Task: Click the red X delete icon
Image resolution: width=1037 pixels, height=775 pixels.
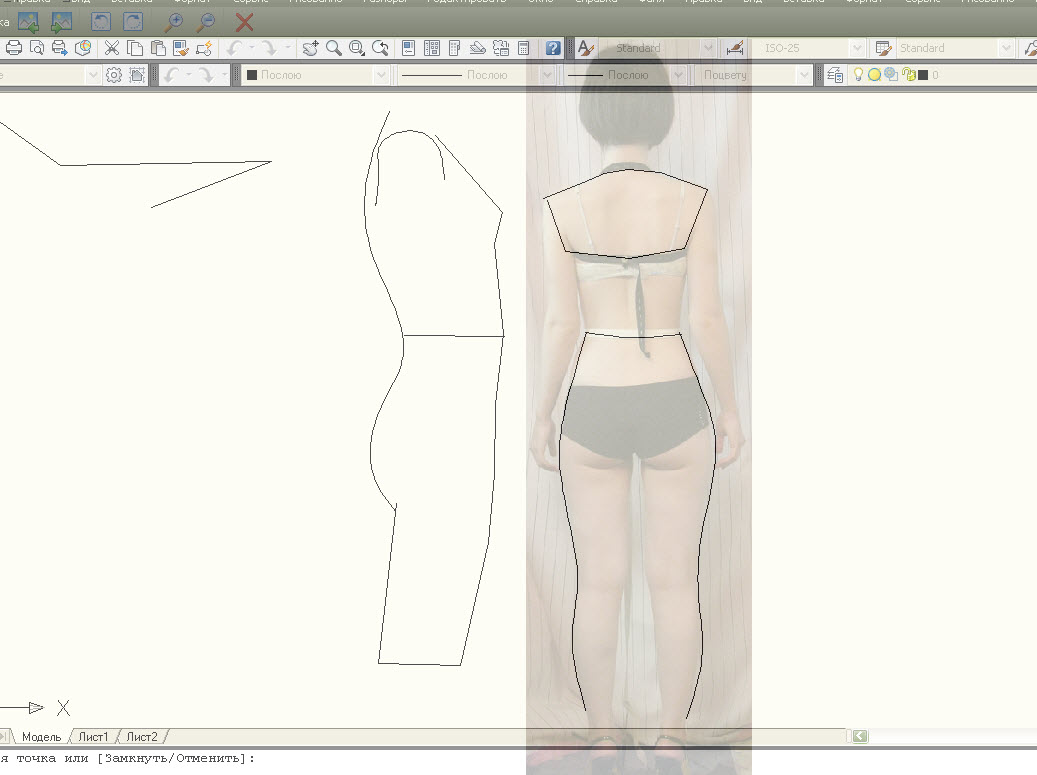Action: [244, 21]
